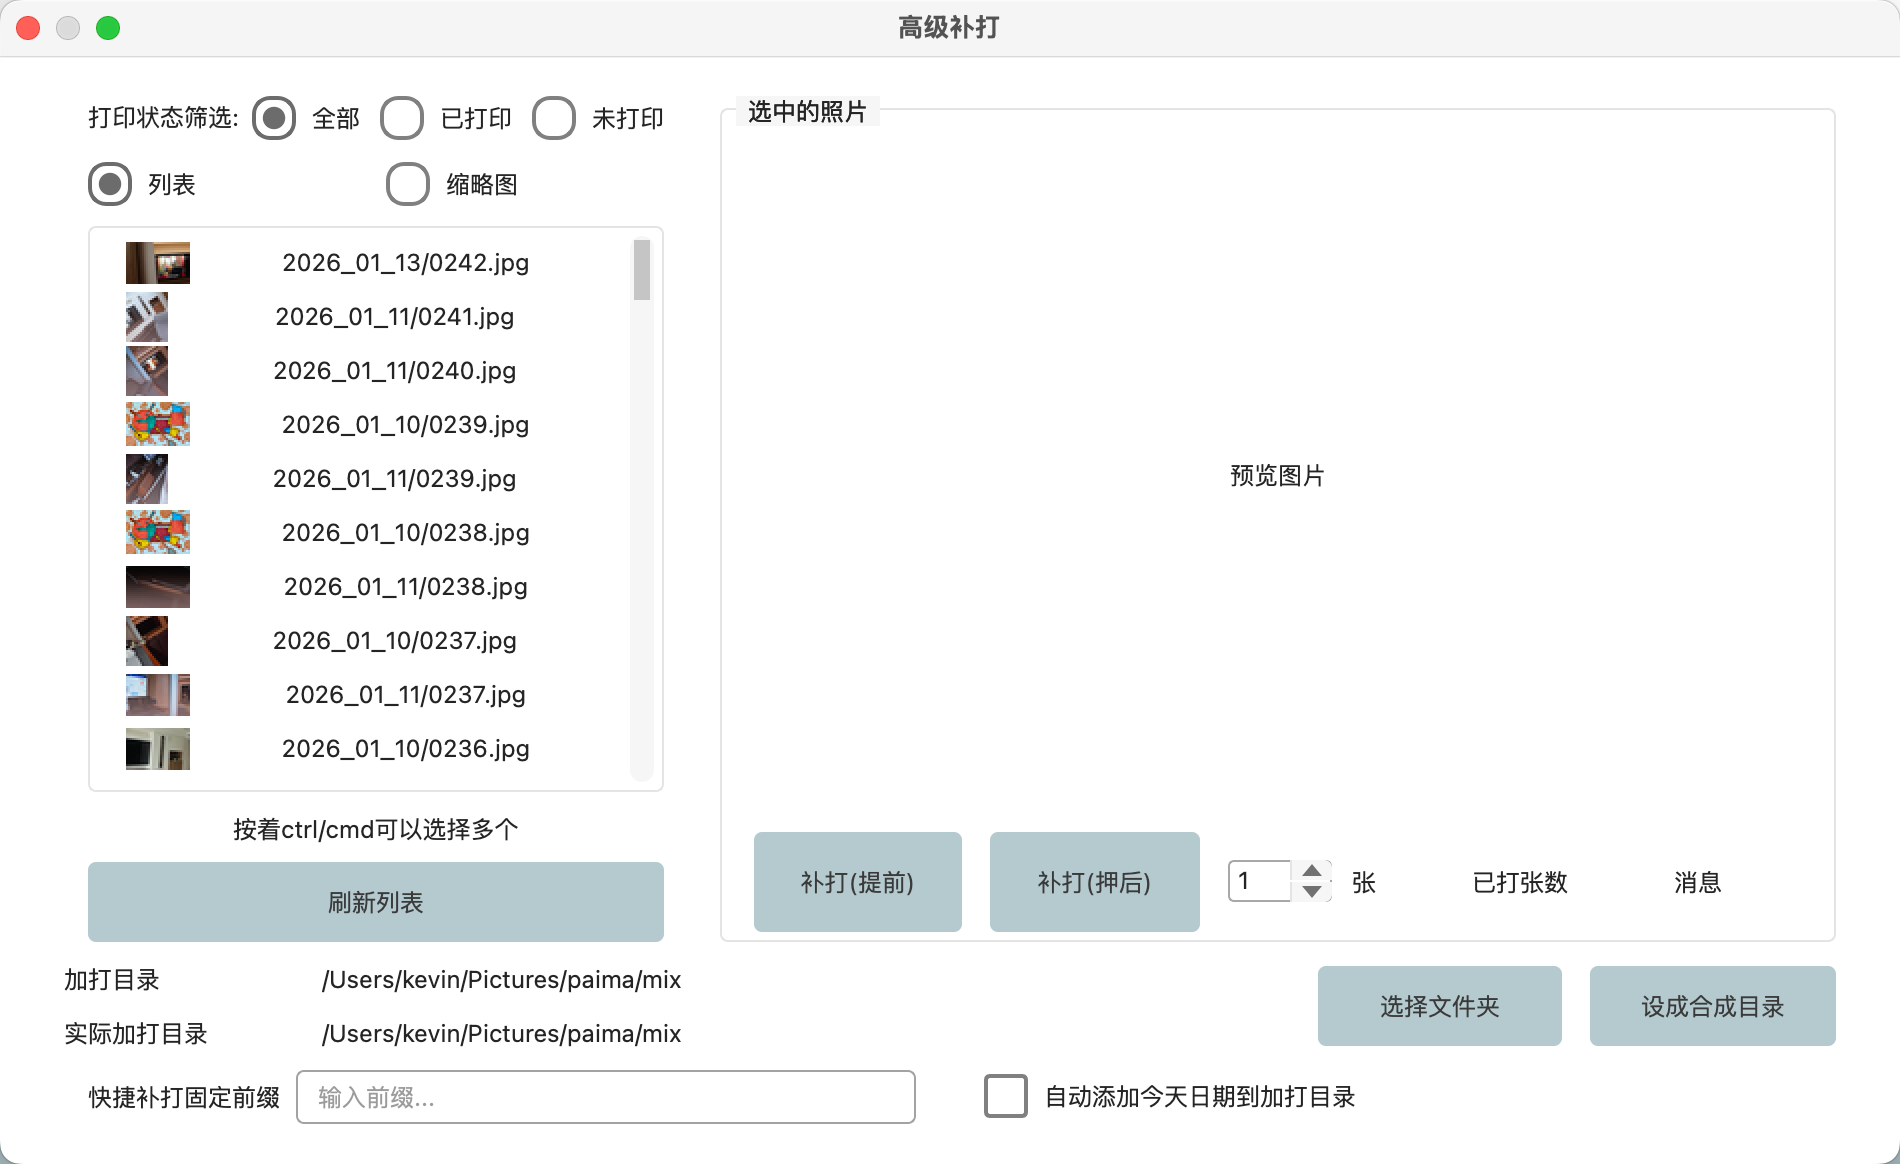The width and height of the screenshot is (1900, 1164).
Task: Filter by 未打印 print status
Action: (x=554, y=118)
